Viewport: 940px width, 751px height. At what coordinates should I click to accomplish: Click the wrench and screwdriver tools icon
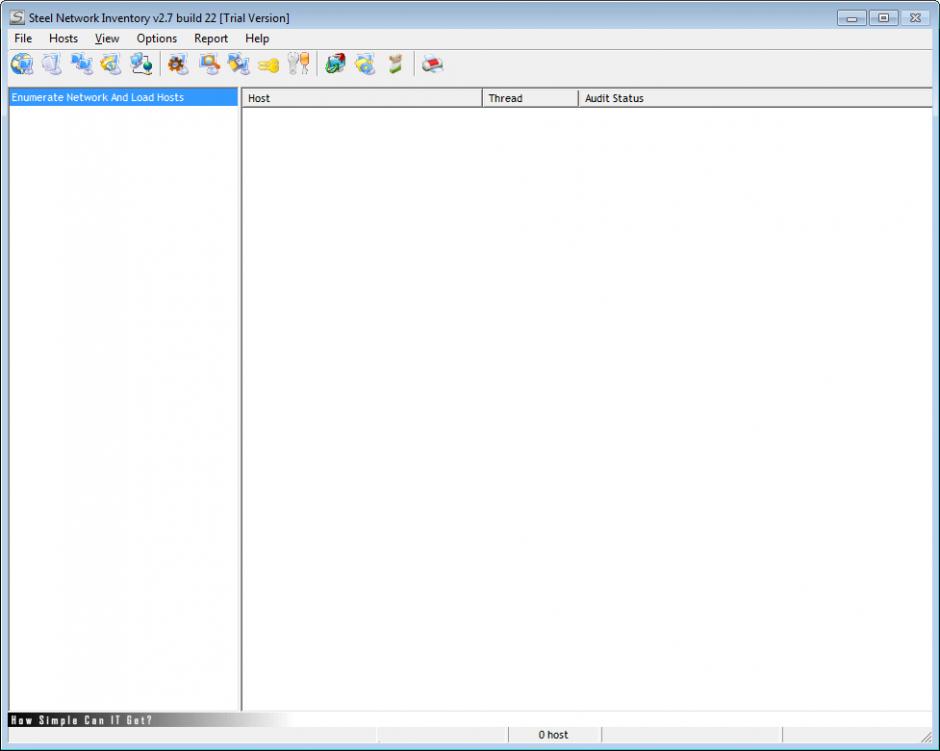tap(299, 64)
